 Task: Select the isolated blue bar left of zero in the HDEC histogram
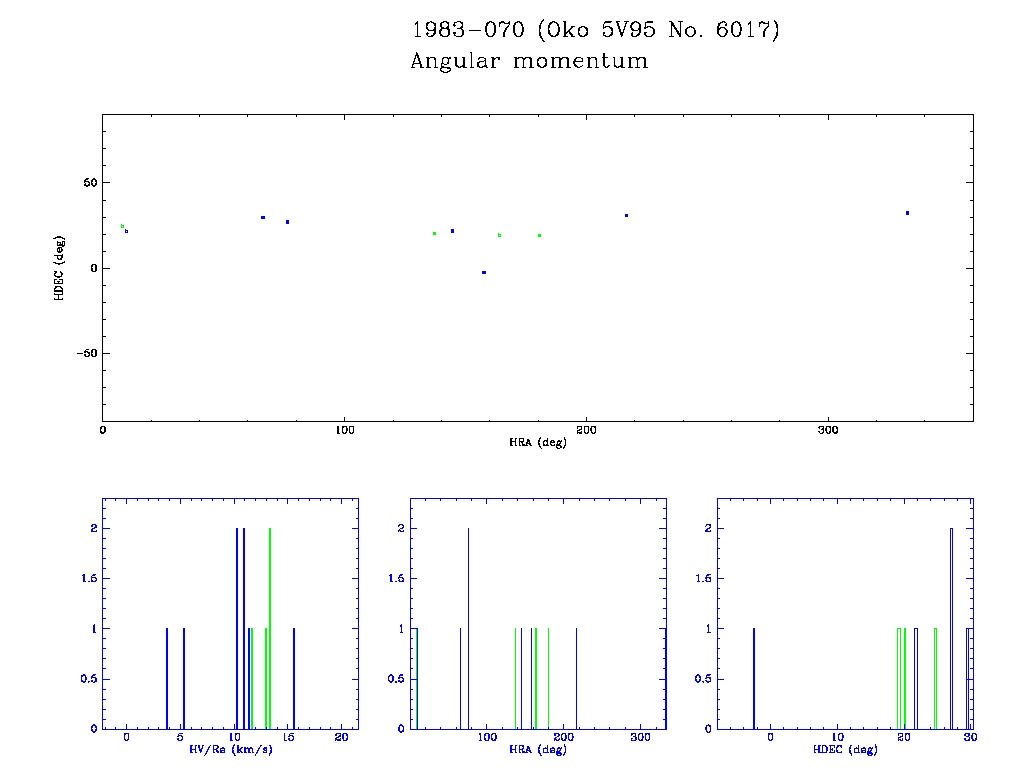[x=754, y=678]
